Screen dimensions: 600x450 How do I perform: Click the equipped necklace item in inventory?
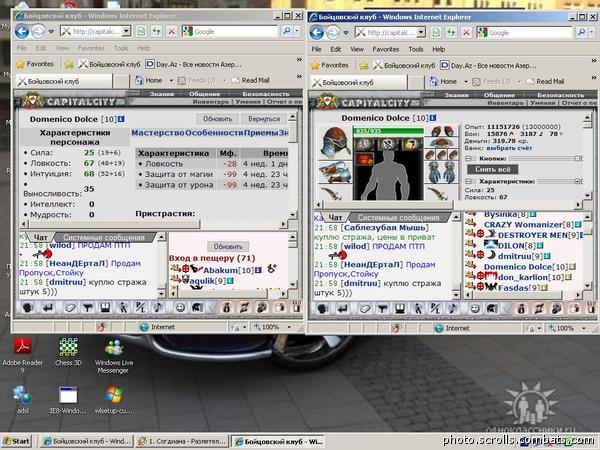(x=441, y=143)
